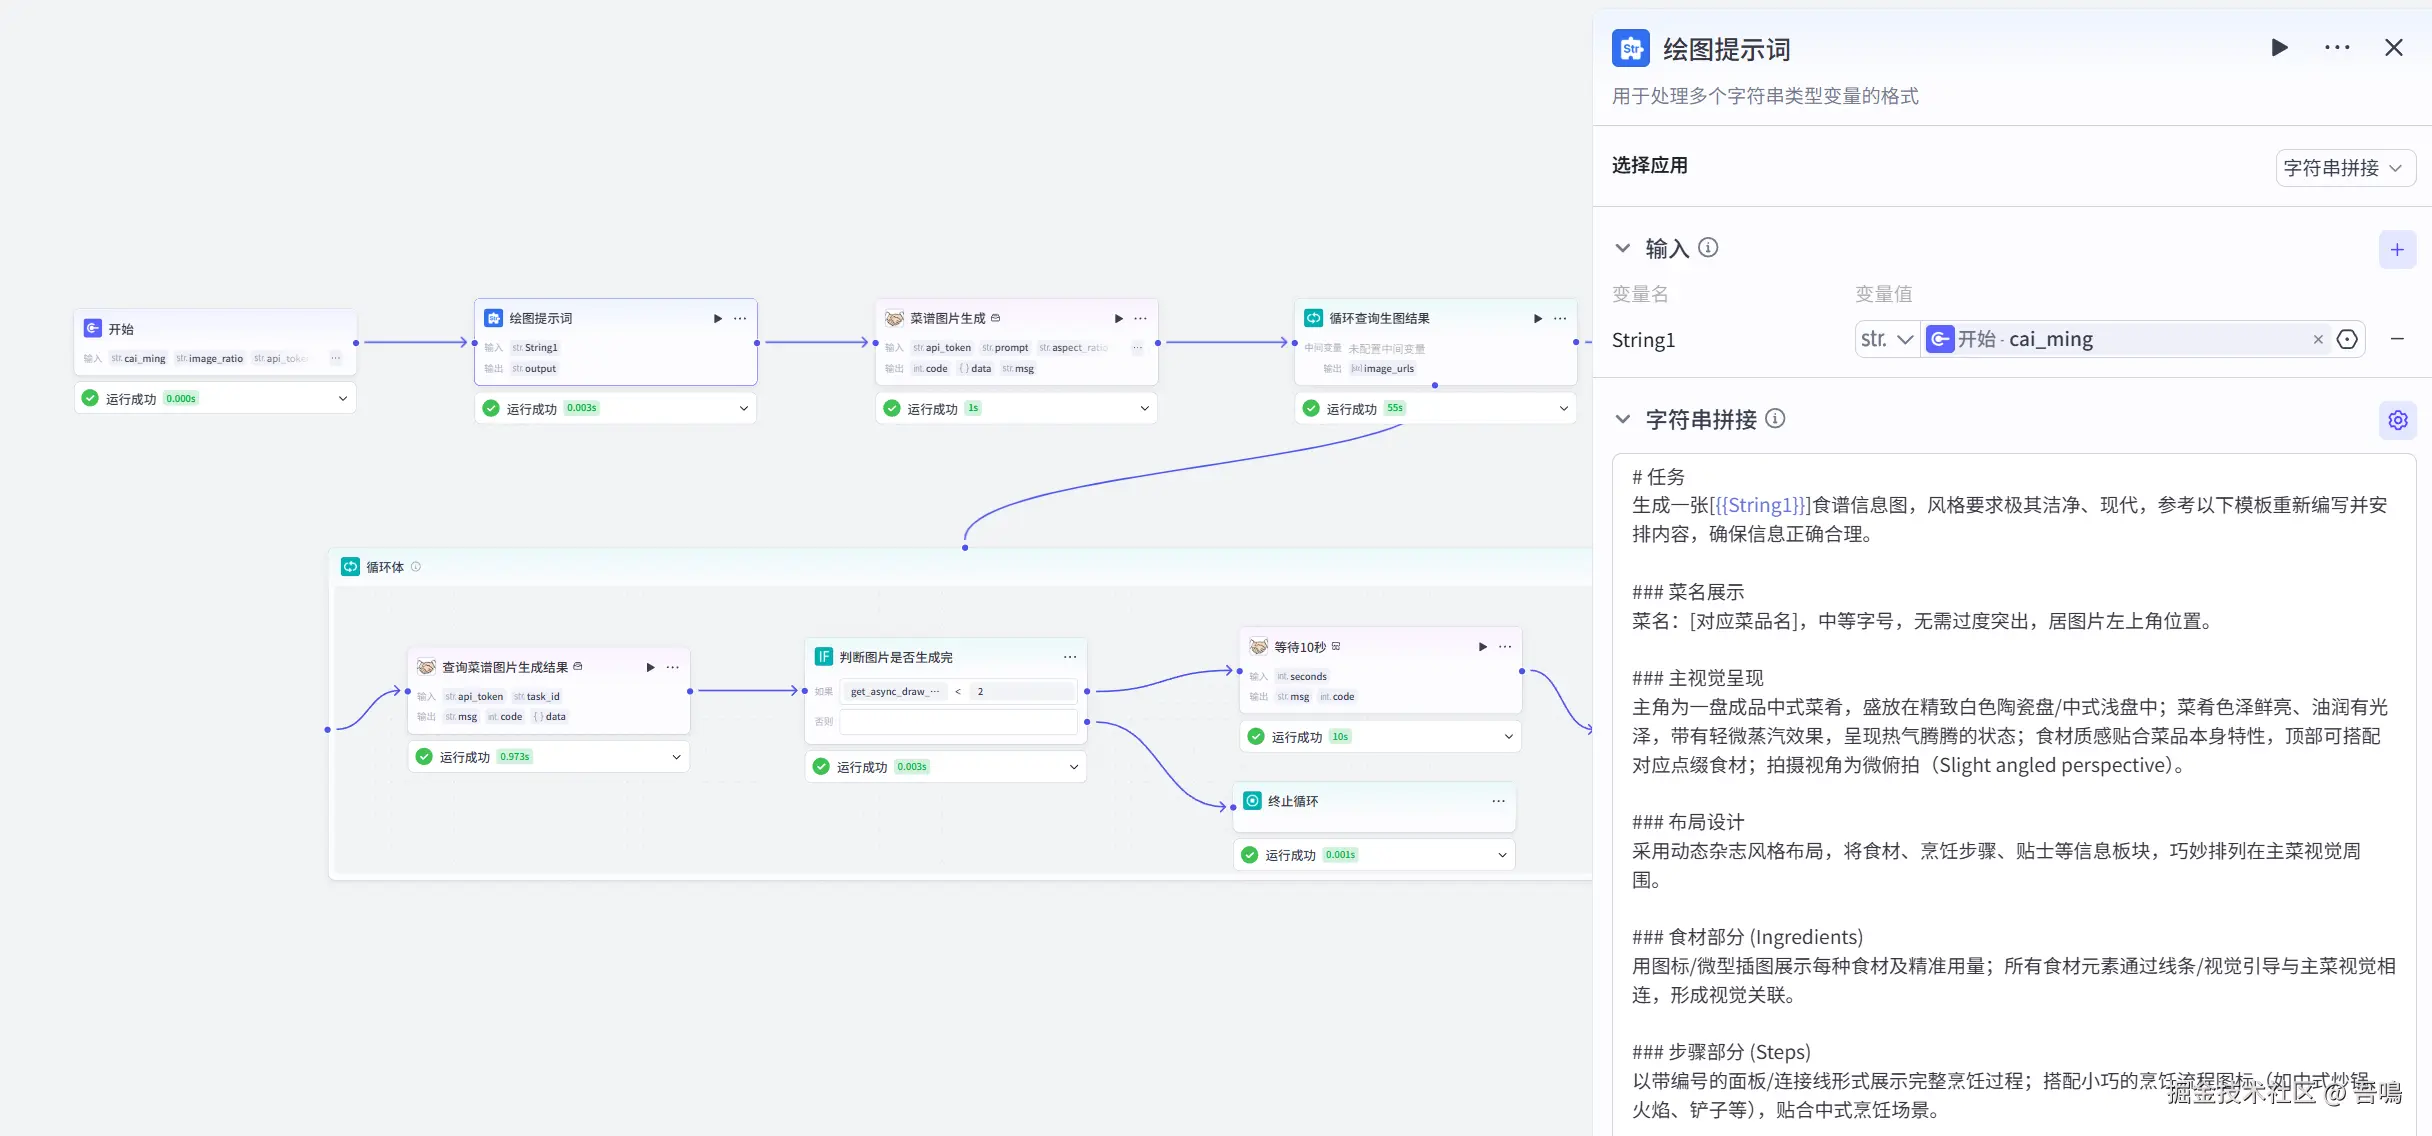
Task: Remove the String1 input row with minus icon
Action: [x=2397, y=339]
